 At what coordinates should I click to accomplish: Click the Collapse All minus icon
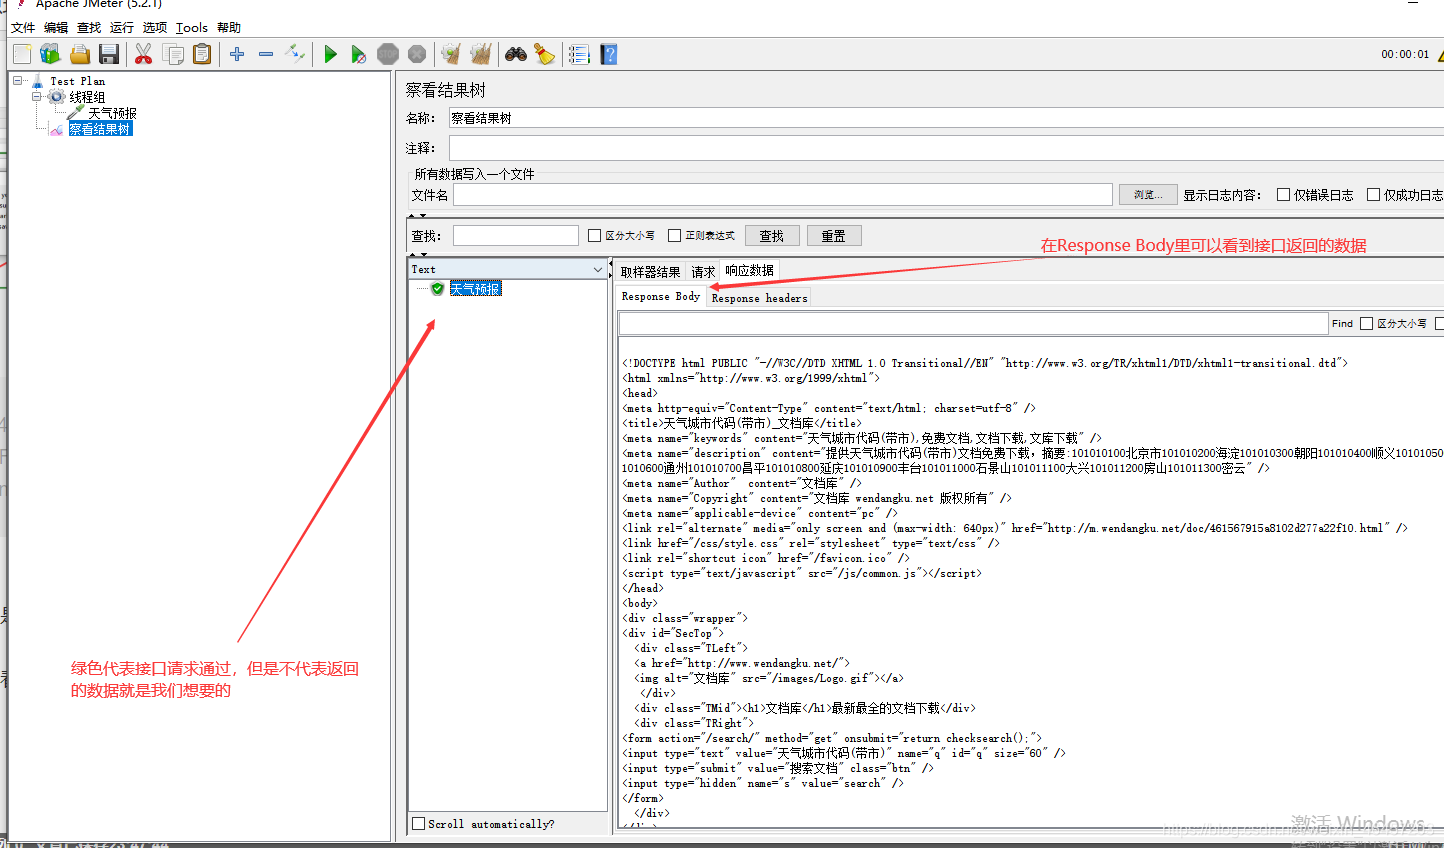tap(266, 54)
